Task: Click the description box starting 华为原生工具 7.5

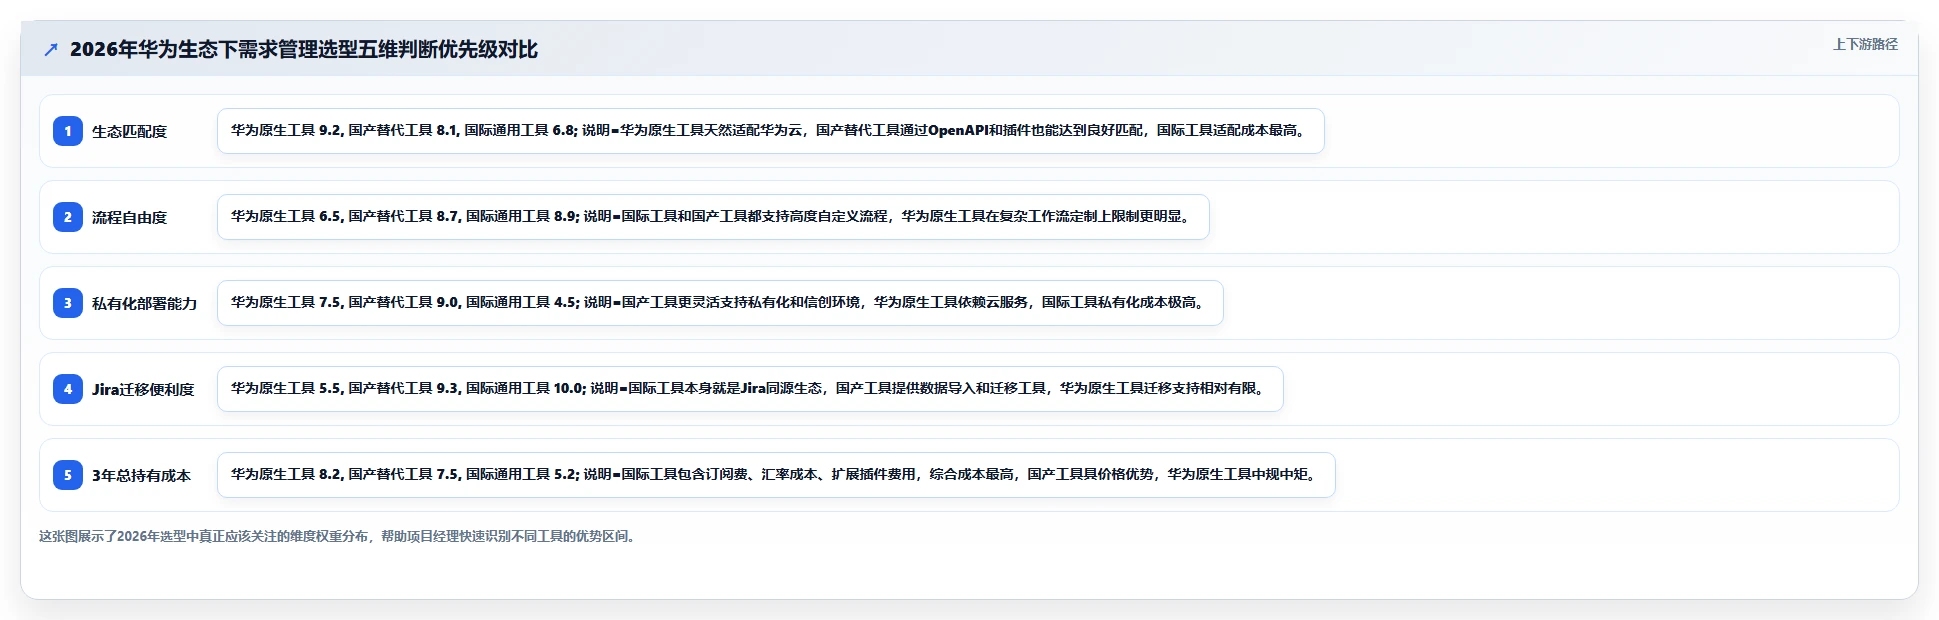Action: click(720, 303)
